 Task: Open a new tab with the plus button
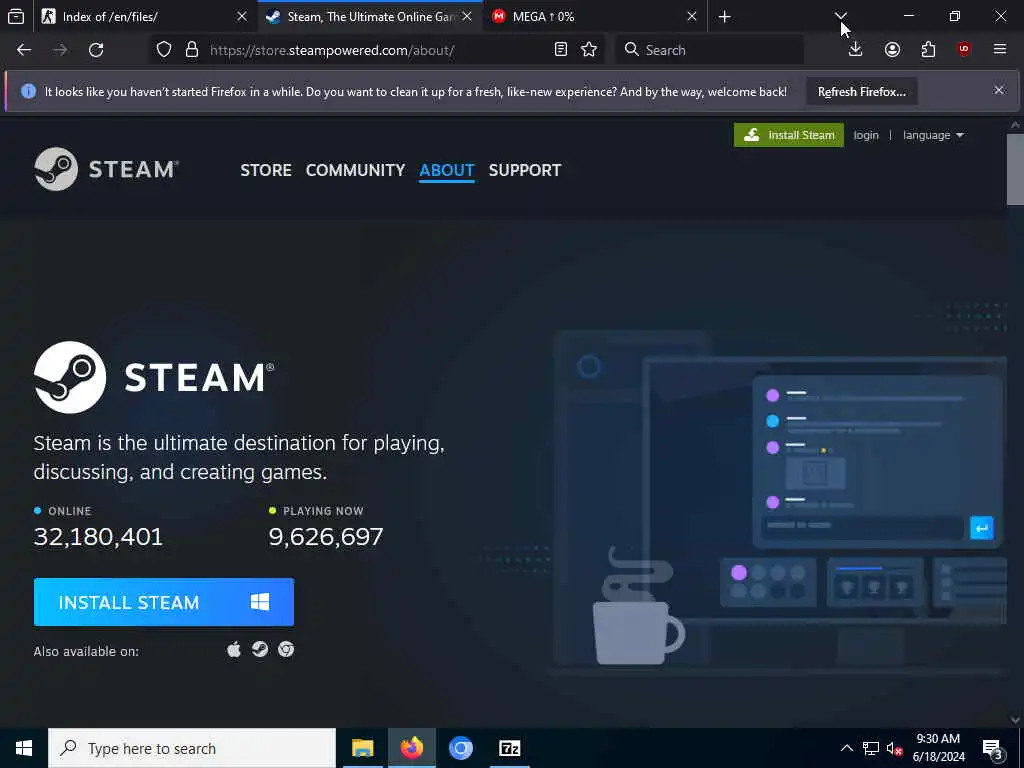point(724,16)
